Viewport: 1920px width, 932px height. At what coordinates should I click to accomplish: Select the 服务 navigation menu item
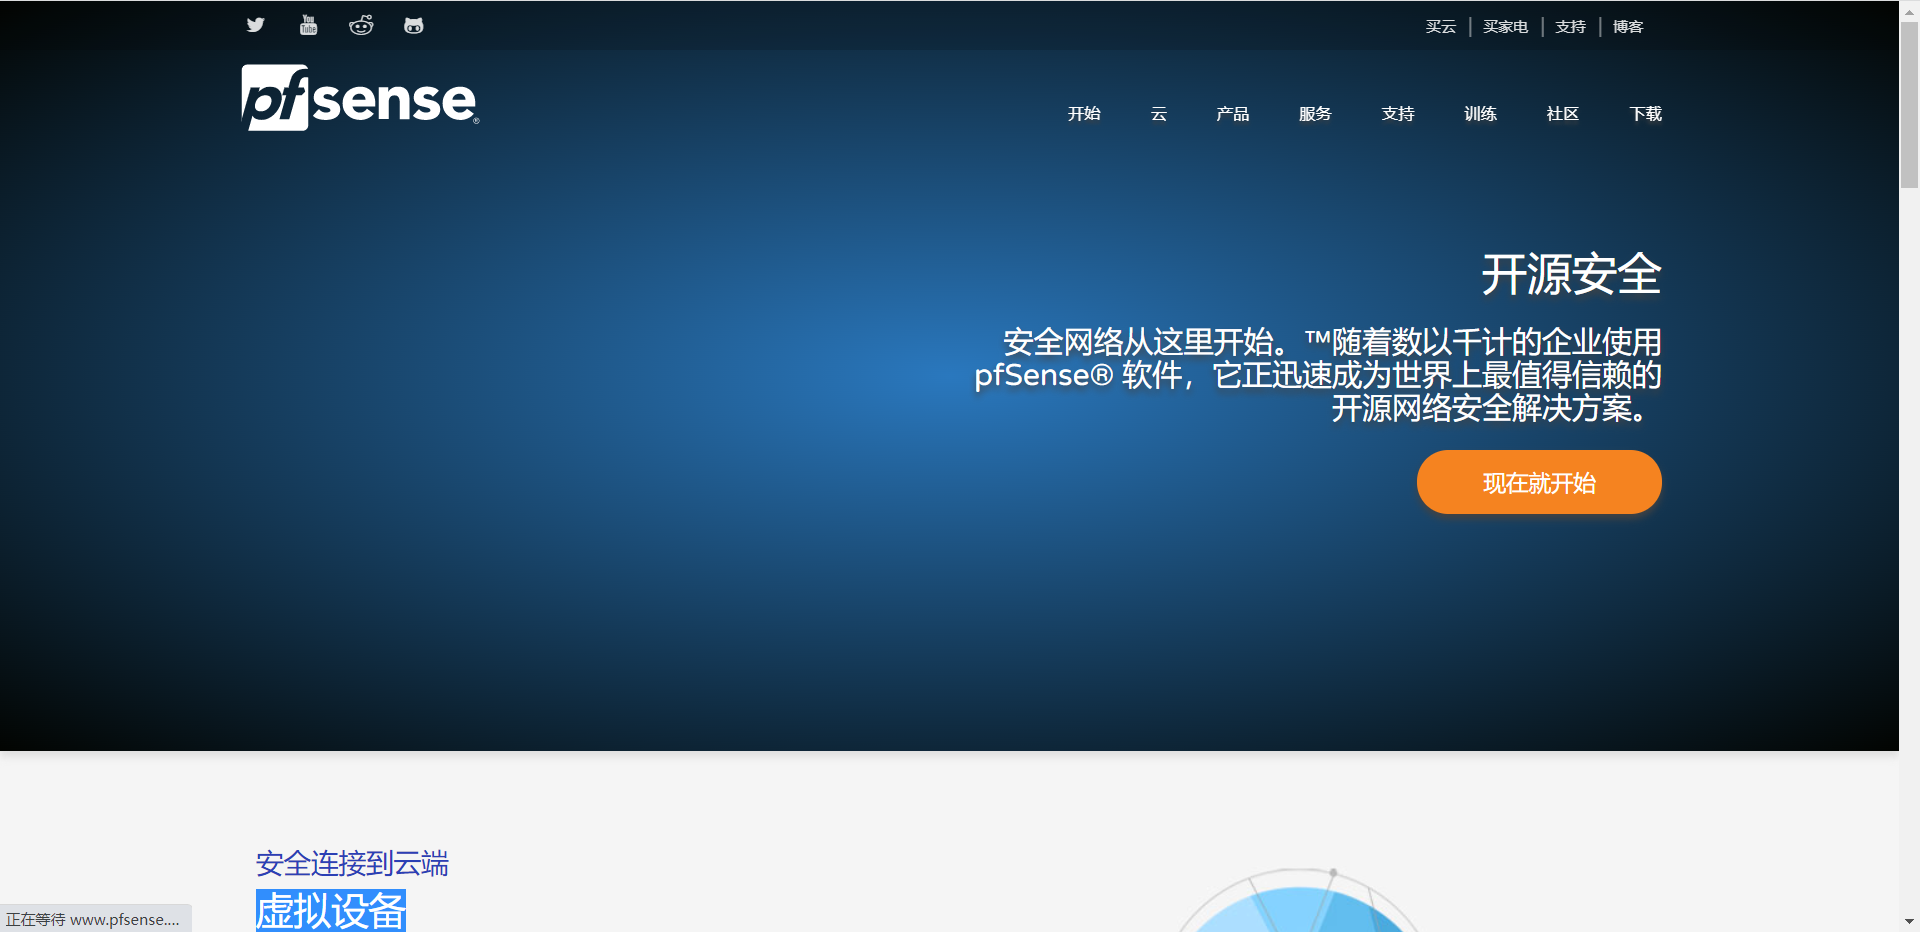[1315, 114]
